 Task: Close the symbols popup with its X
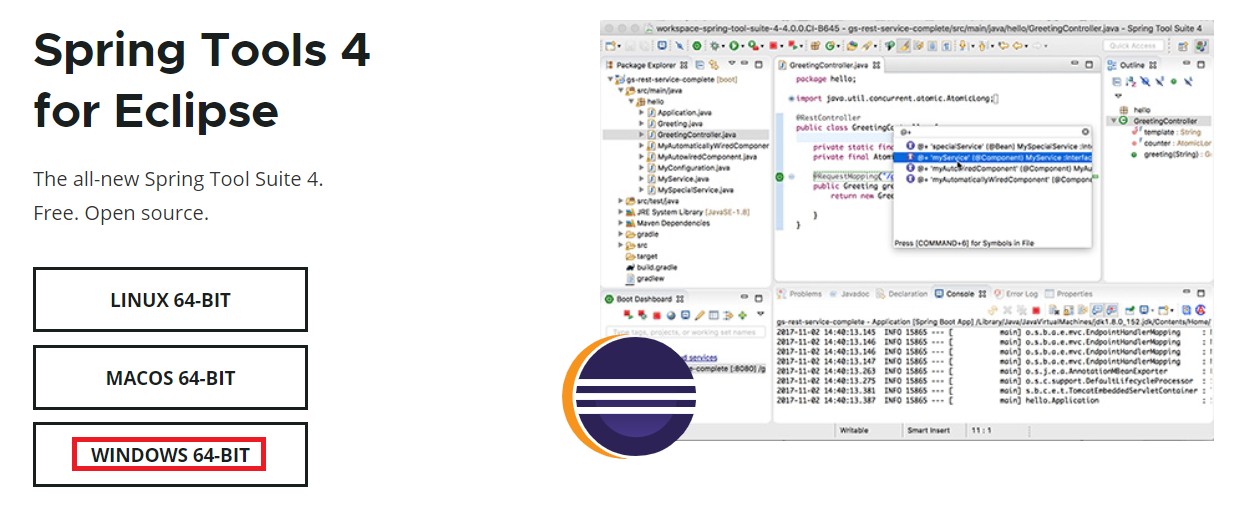tap(1085, 131)
